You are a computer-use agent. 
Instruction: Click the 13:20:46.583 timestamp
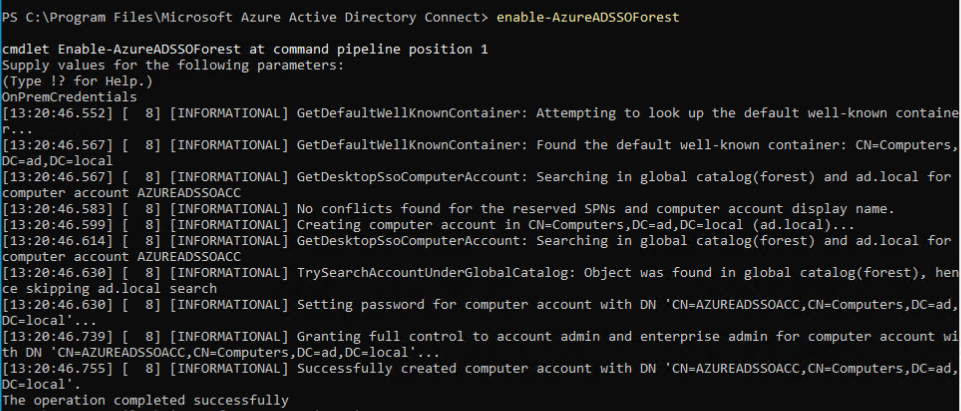[50, 208]
